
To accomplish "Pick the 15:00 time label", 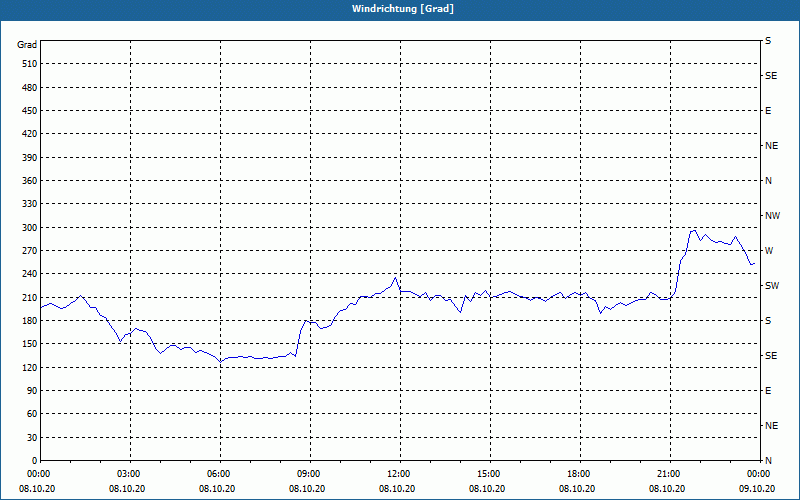I will (490, 474).
